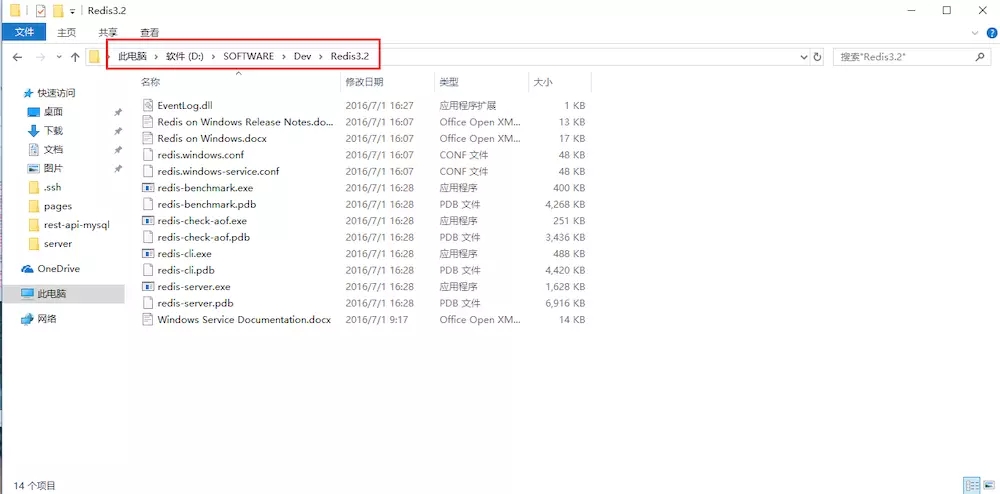This screenshot has width=1000, height=494.
Task: Click 软件 (D:) breadcrumb segment
Action: pyautogui.click(x=185, y=57)
